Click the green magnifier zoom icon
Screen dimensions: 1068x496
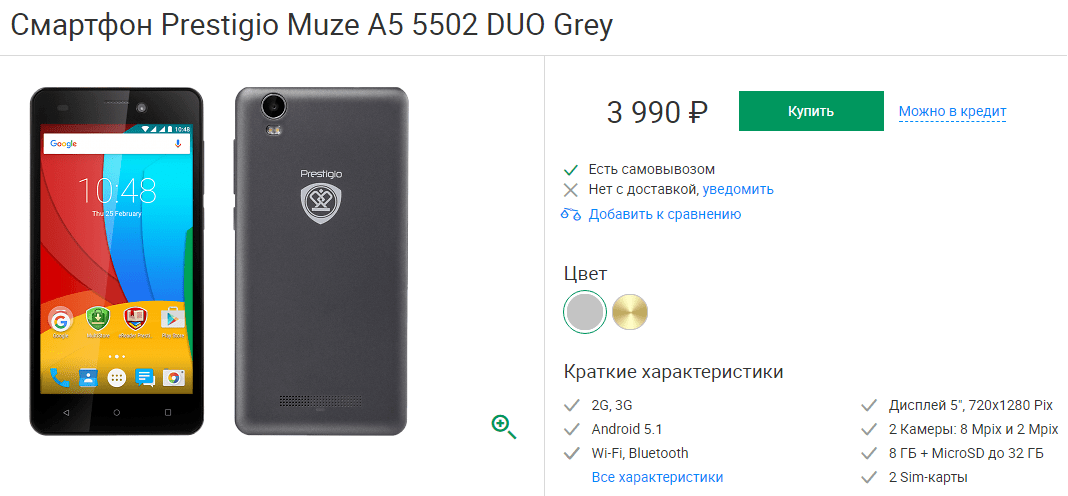coord(504,427)
